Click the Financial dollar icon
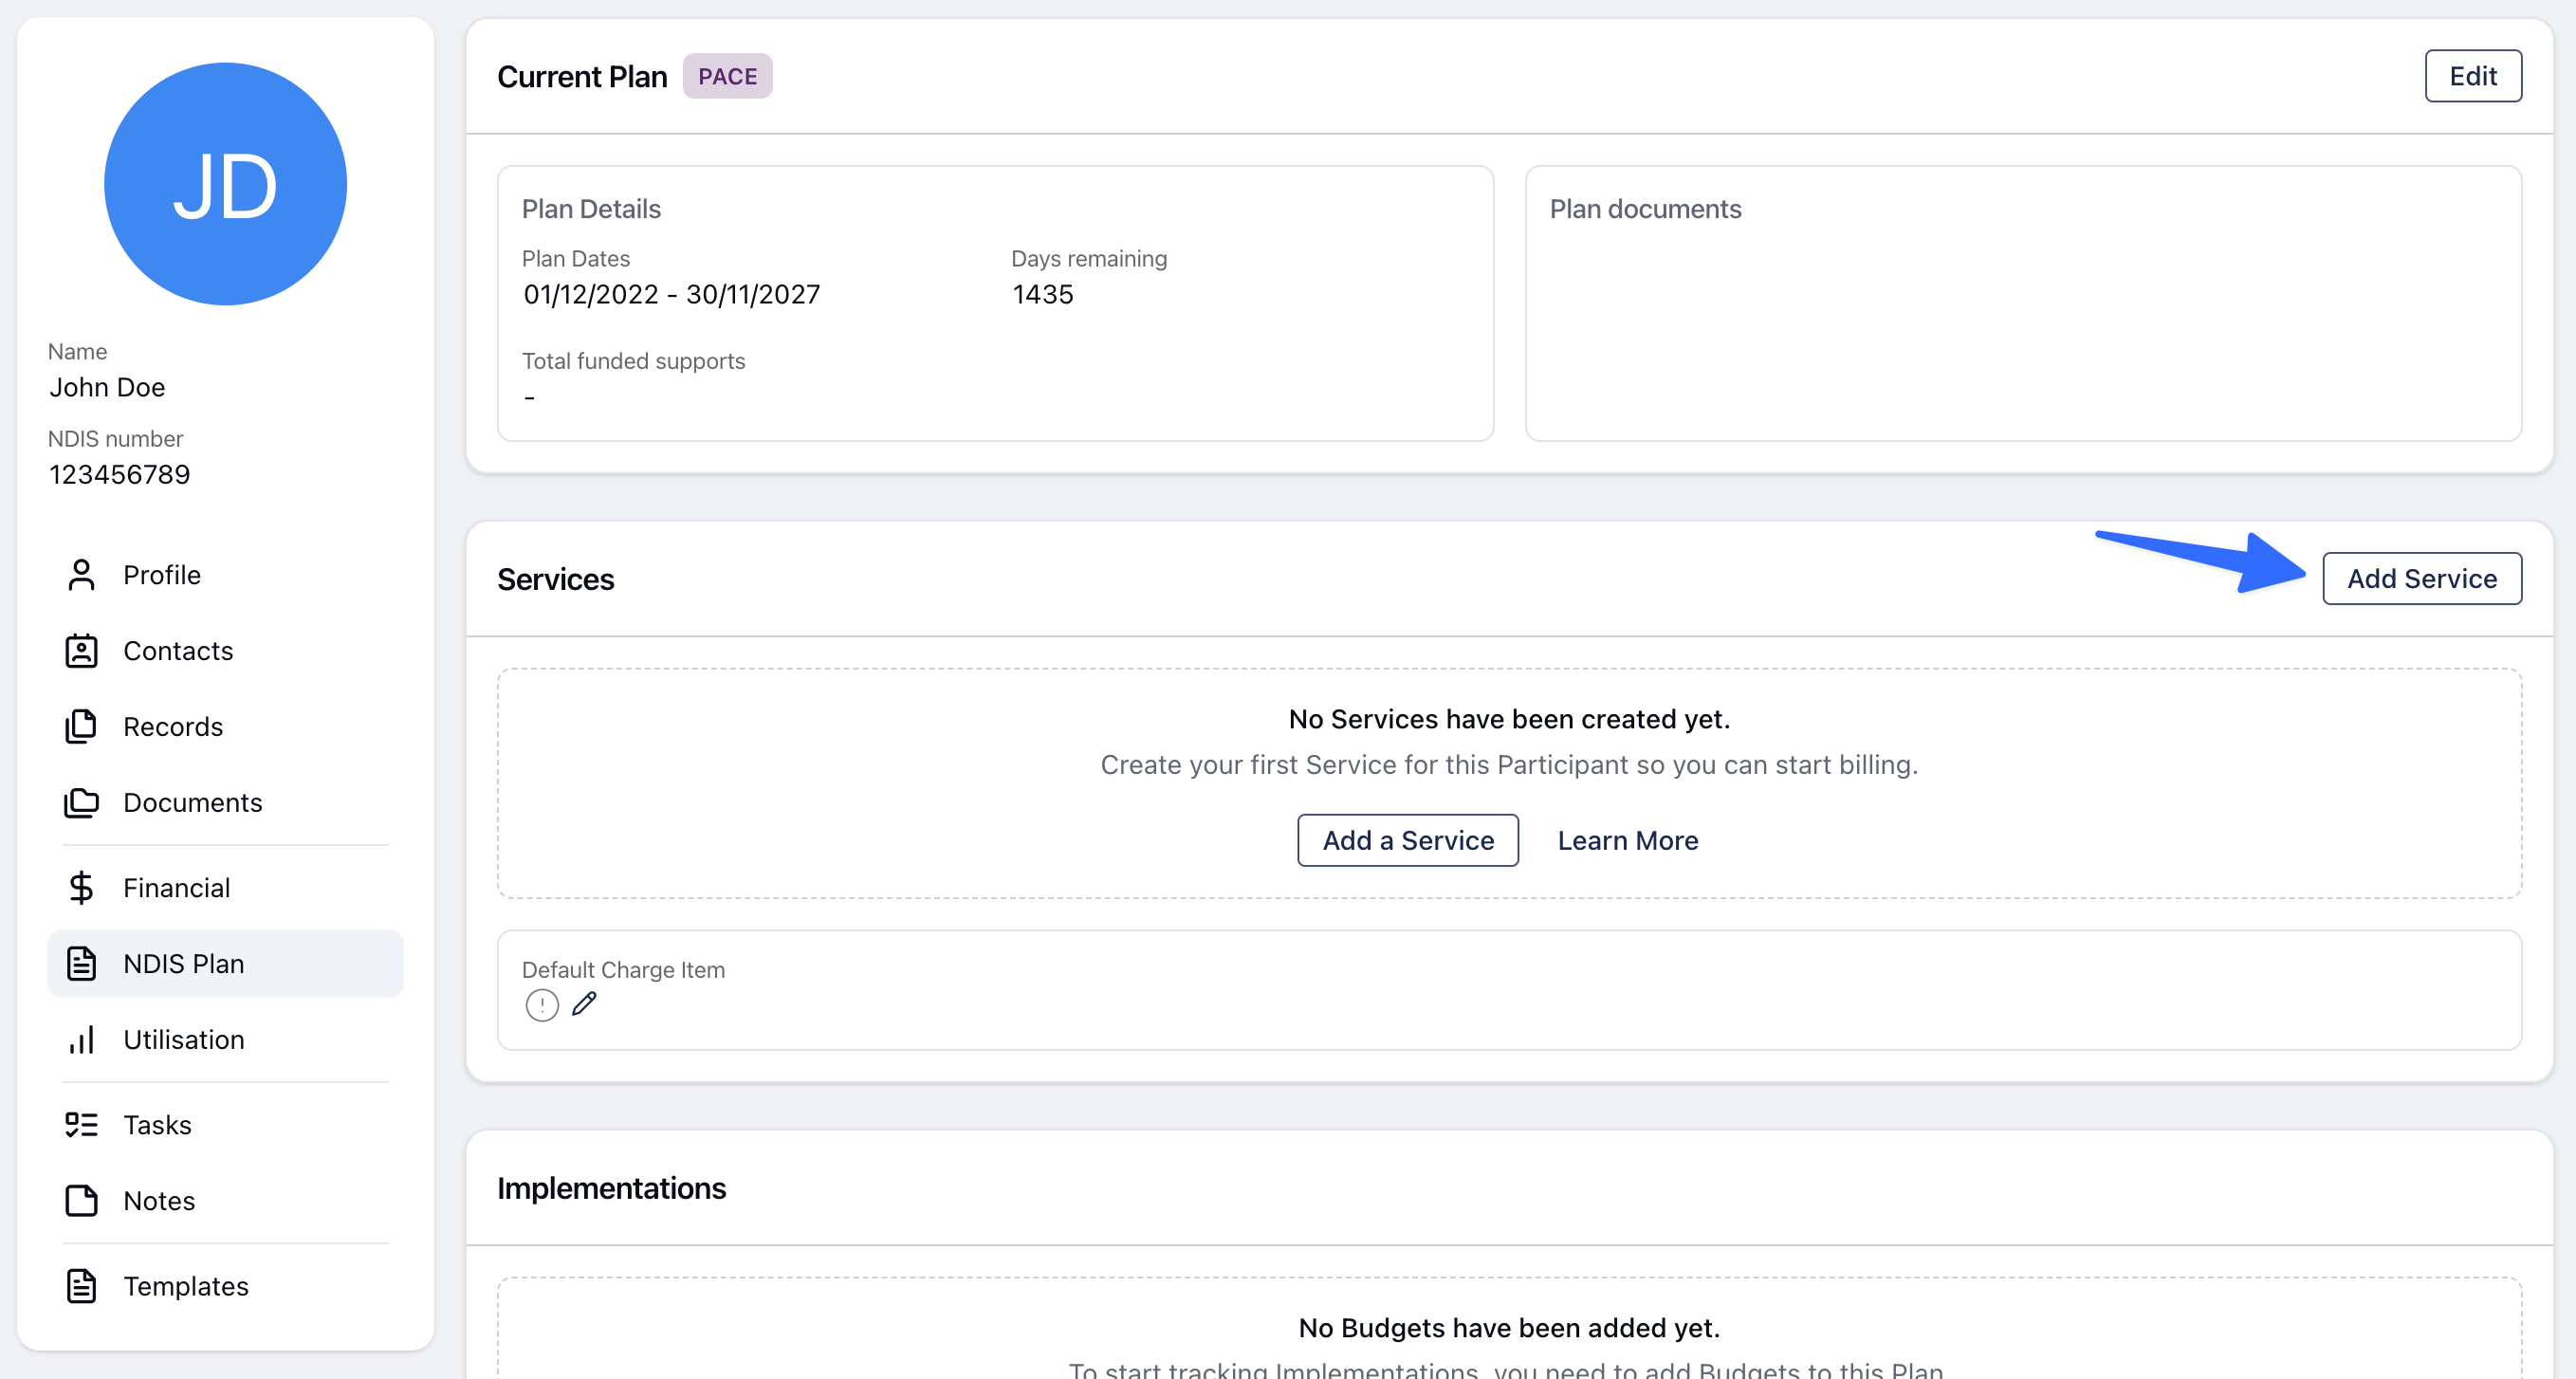The image size is (2576, 1379). click(81, 888)
